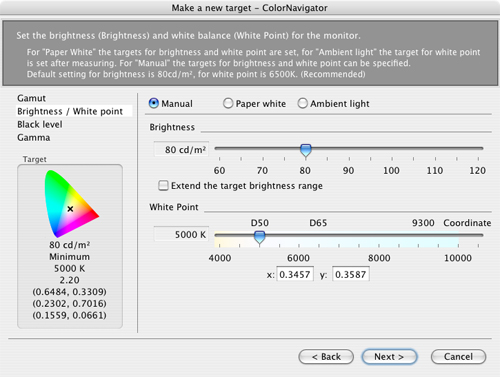The width and height of the screenshot is (500, 377).
Task: Click the 2.20 gamma value in Target panel
Action: [x=69, y=280]
